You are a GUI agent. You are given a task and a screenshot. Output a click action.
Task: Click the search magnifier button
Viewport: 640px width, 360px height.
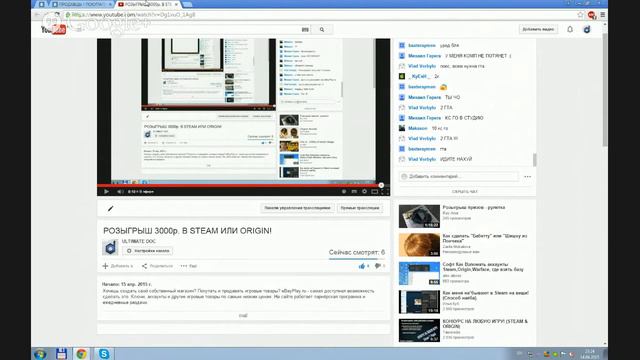point(322,29)
